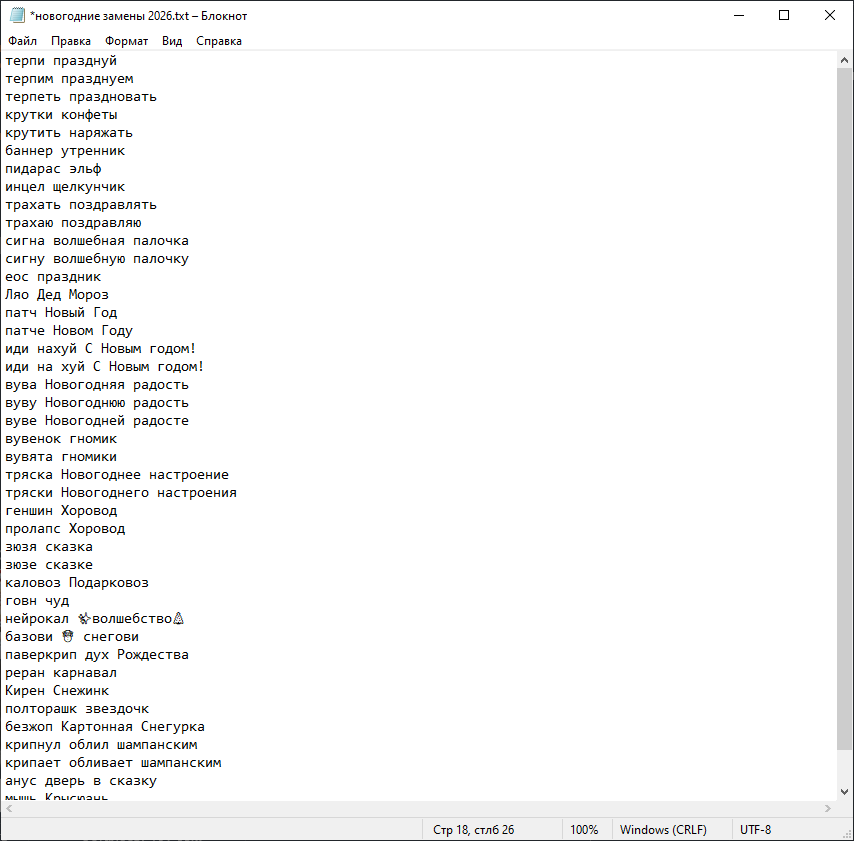Click the snowman emoji on the базови line
The width and height of the screenshot is (854, 841).
coord(68,636)
